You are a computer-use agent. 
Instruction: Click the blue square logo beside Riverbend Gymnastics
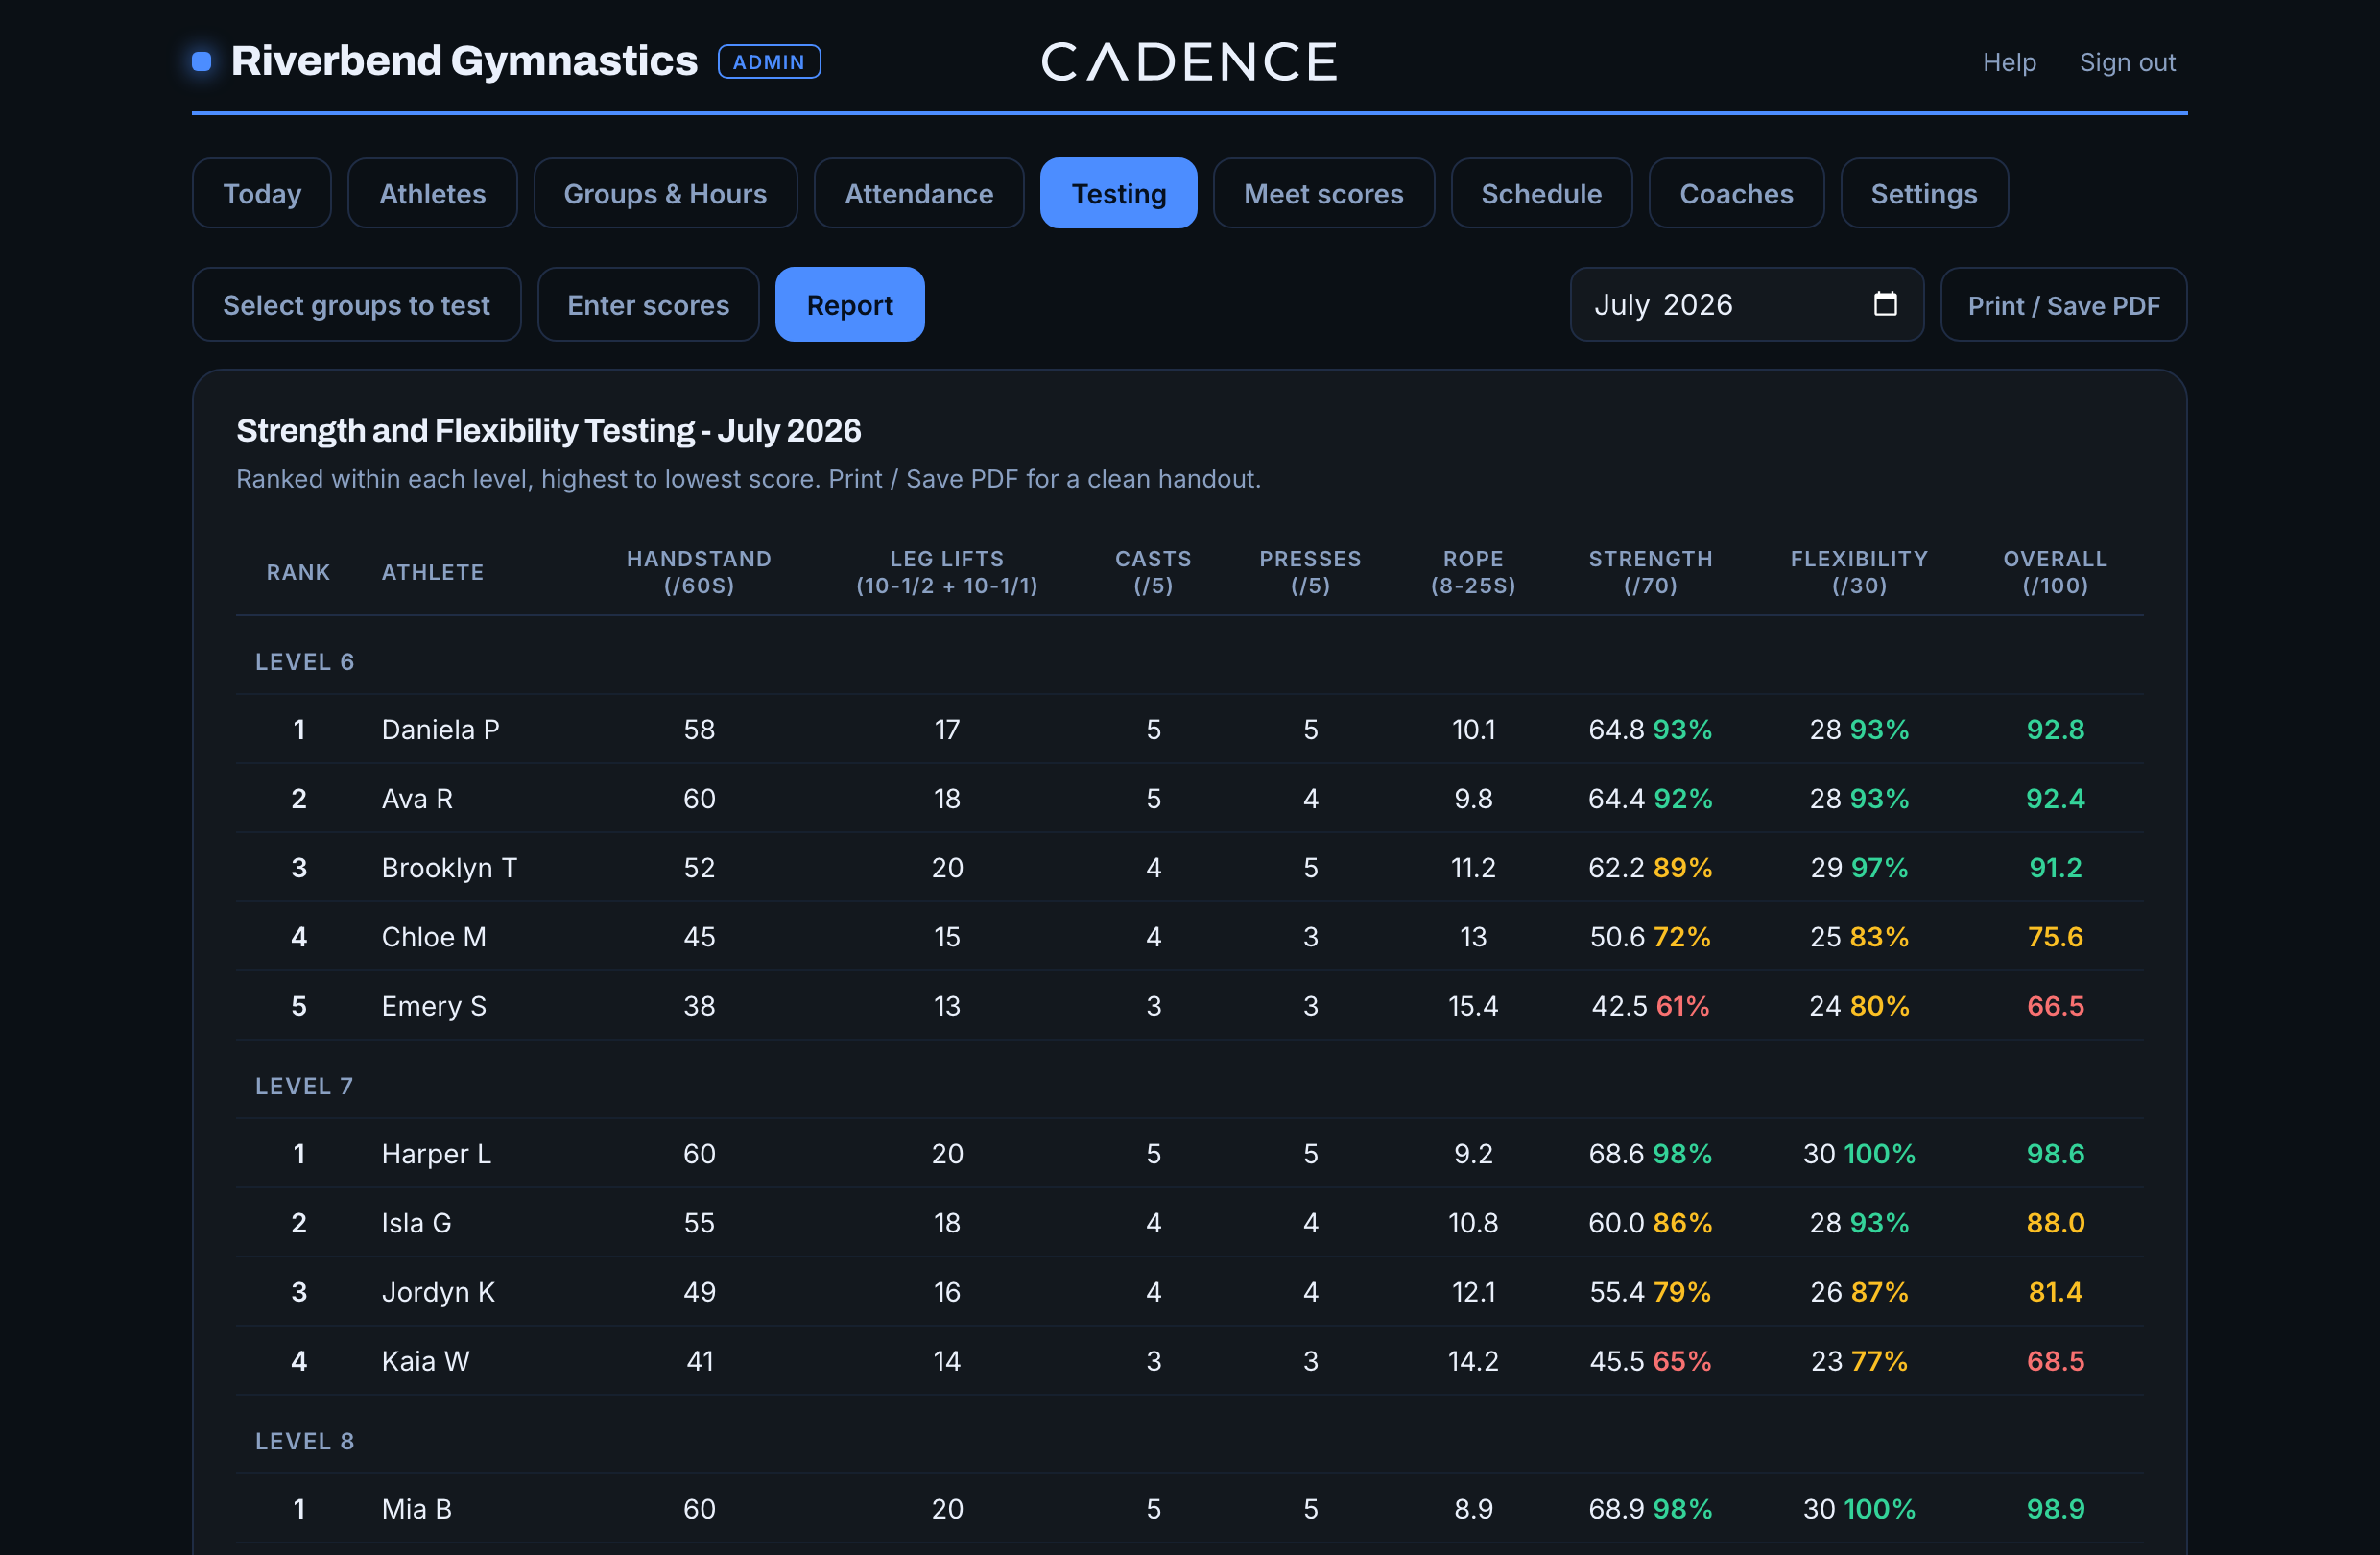click(201, 61)
